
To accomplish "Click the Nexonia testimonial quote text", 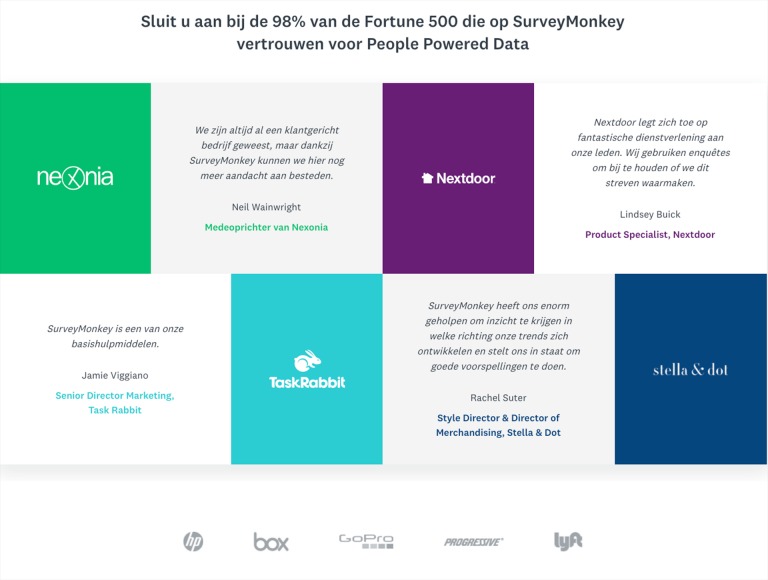I will pyautogui.click(x=266, y=152).
